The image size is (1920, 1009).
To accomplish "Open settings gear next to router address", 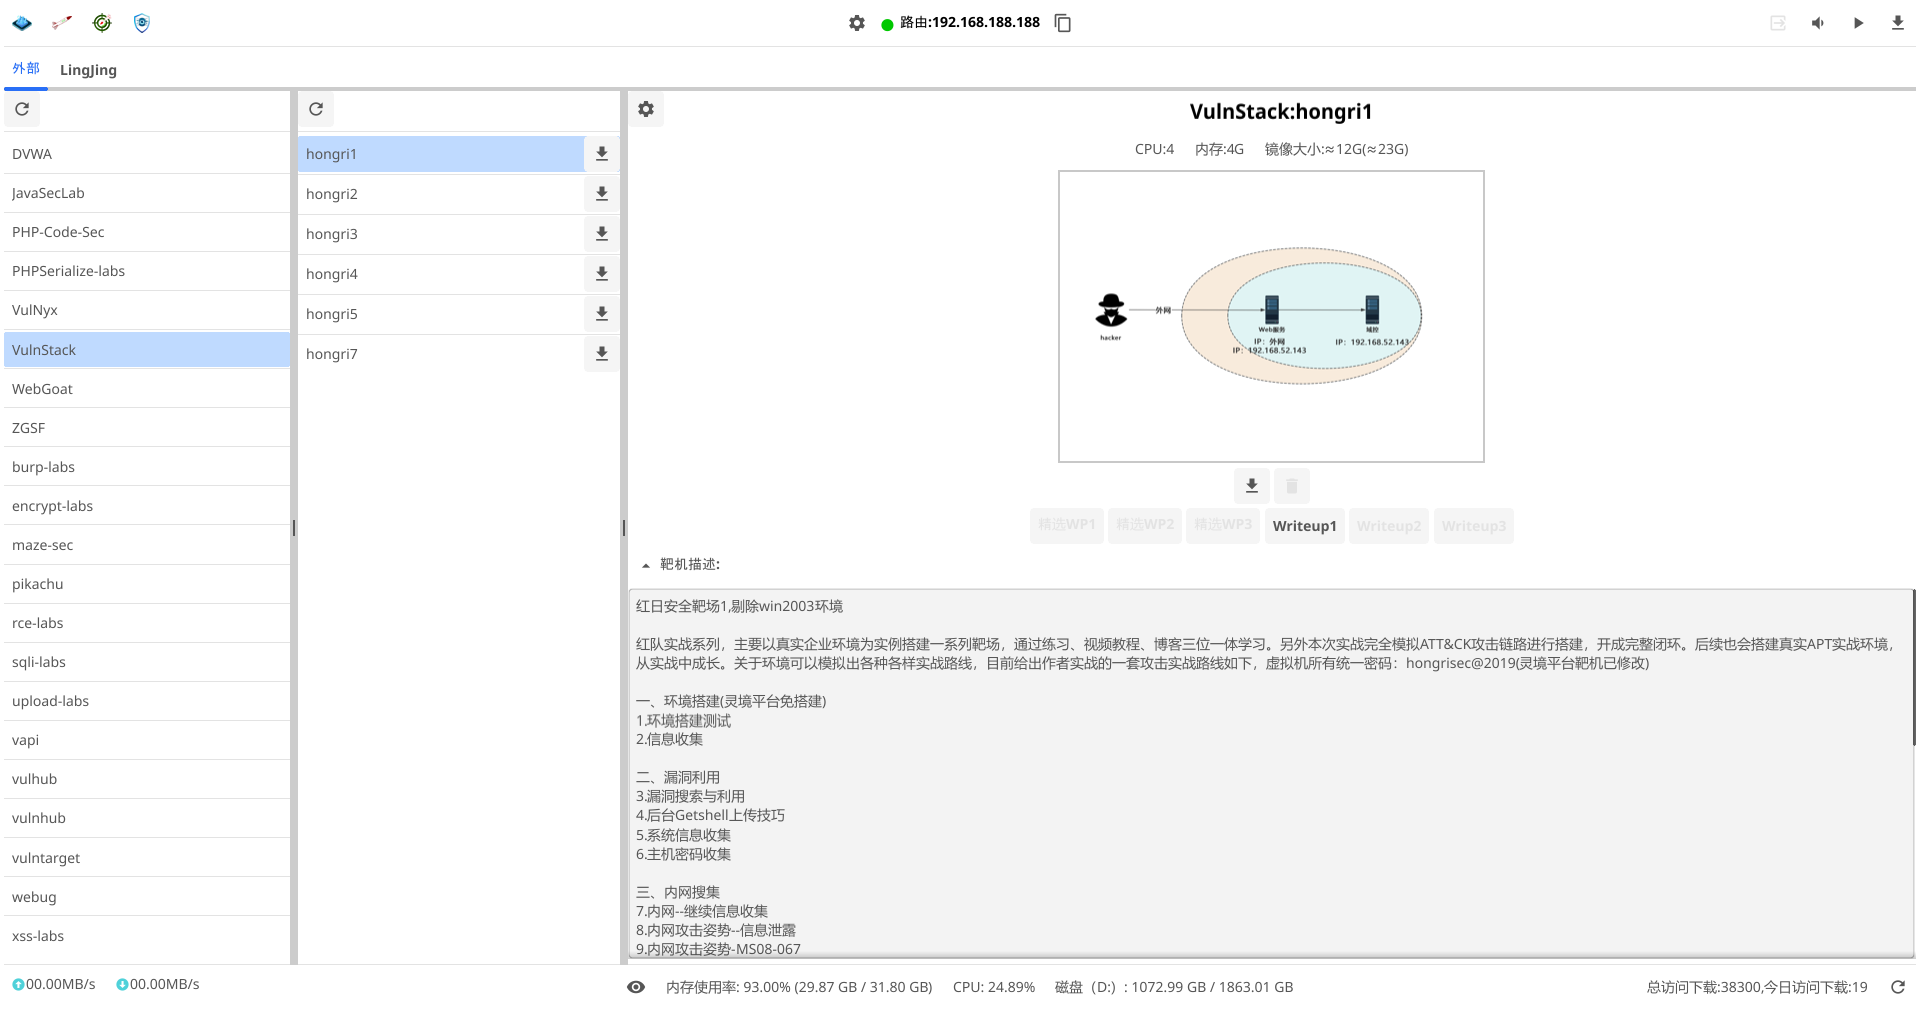I will coord(857,23).
